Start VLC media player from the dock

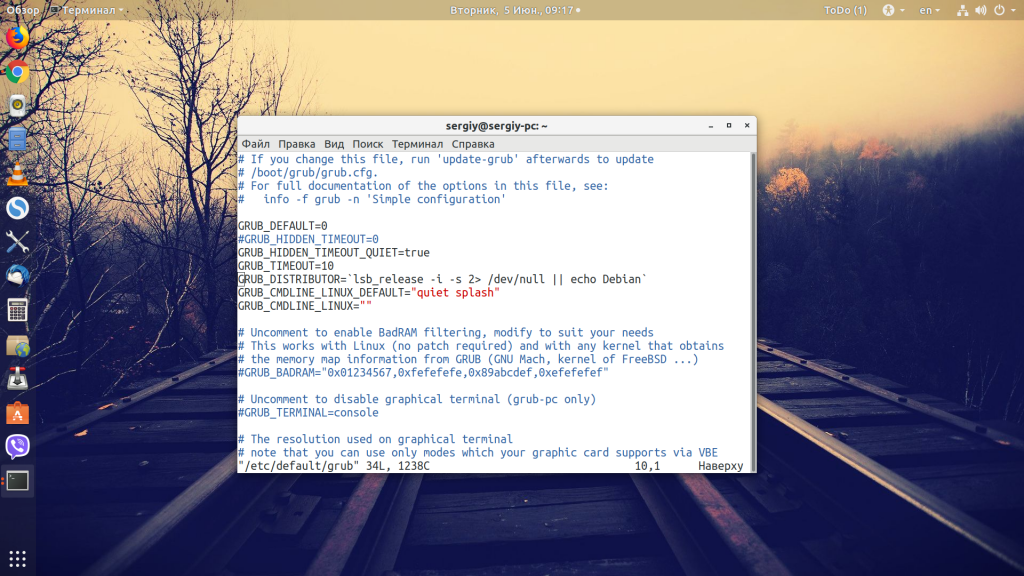pos(15,172)
